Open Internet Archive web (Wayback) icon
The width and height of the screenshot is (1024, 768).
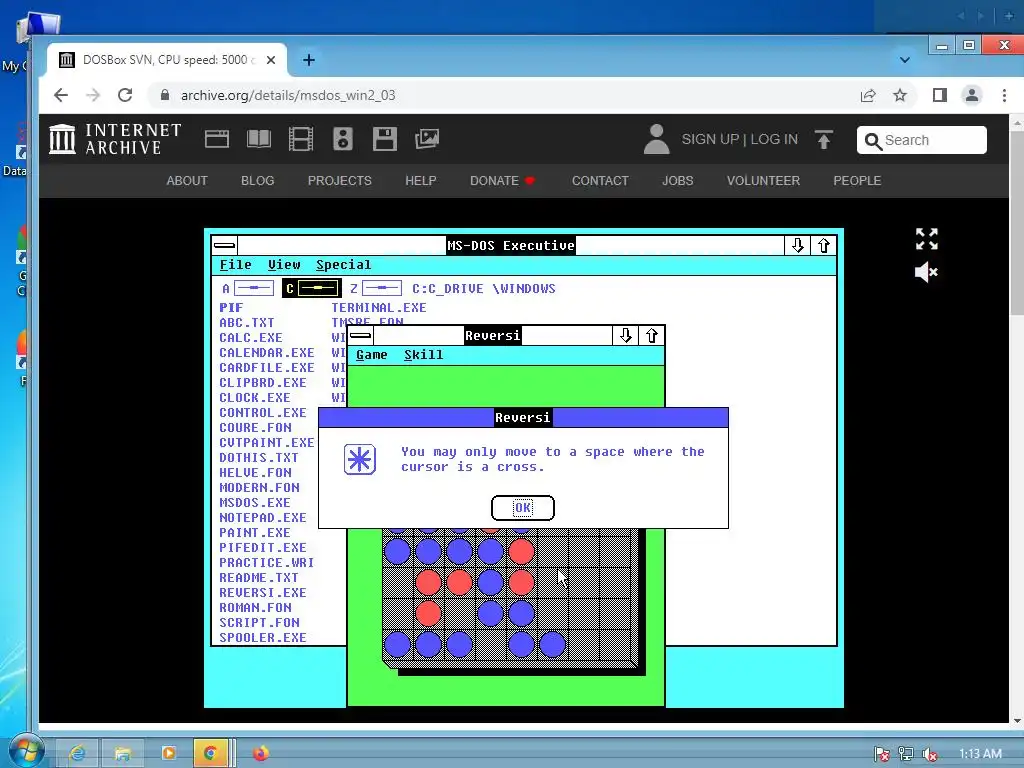tap(217, 139)
